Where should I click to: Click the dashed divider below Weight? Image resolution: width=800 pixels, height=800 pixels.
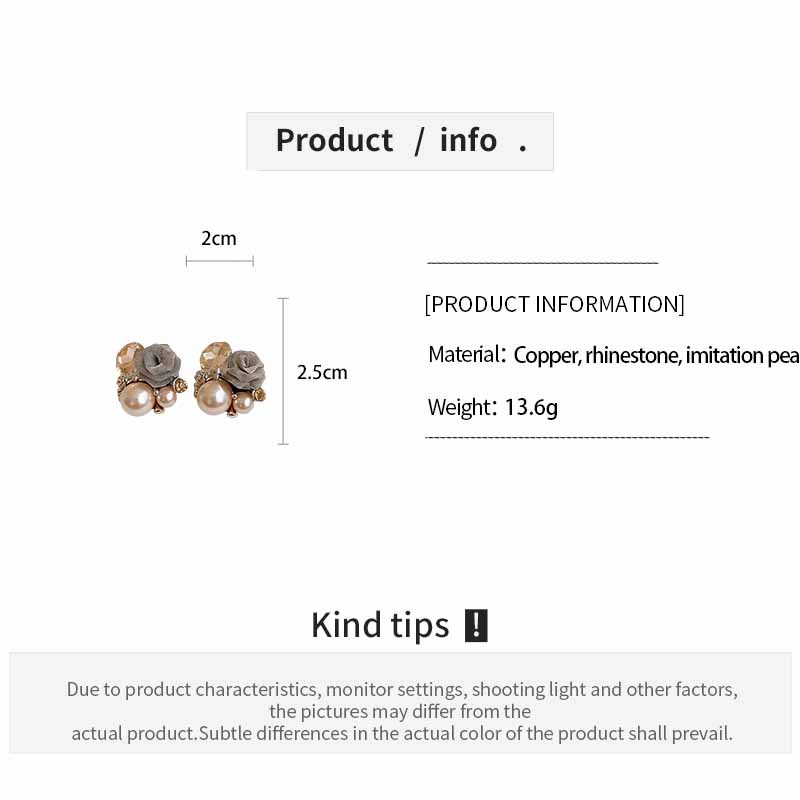pos(567,437)
